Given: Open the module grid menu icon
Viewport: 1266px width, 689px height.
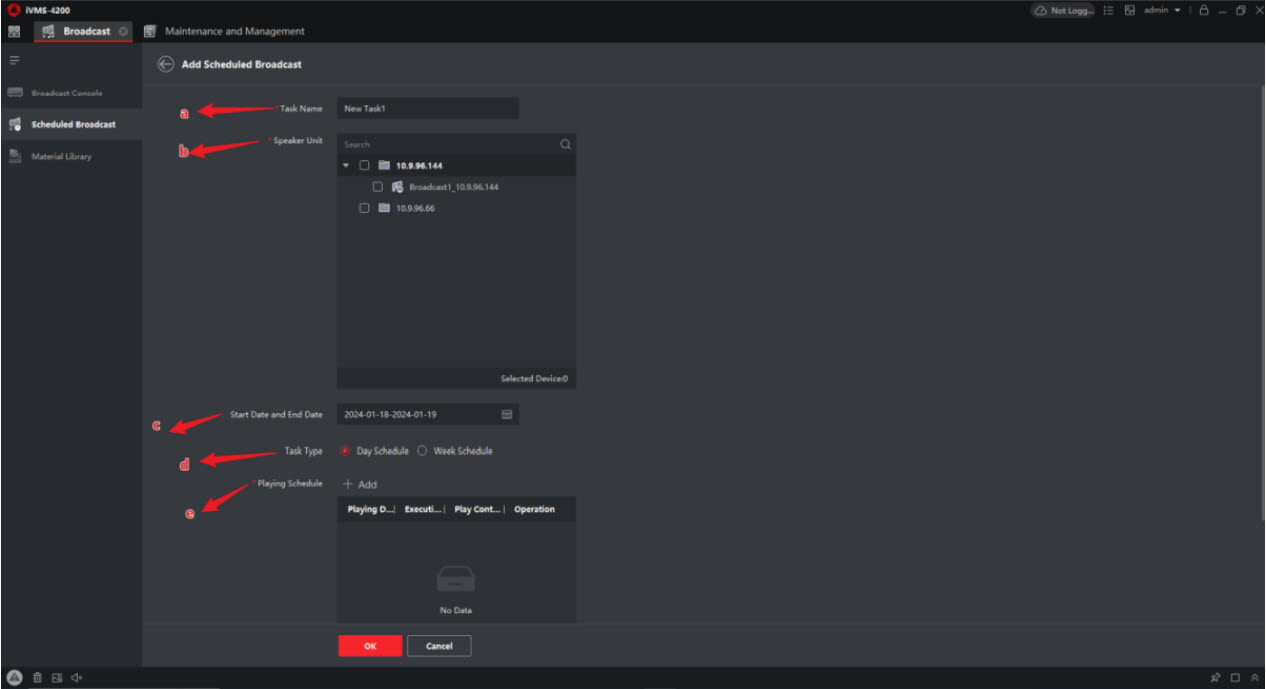Looking at the screenshot, I should 14,31.
